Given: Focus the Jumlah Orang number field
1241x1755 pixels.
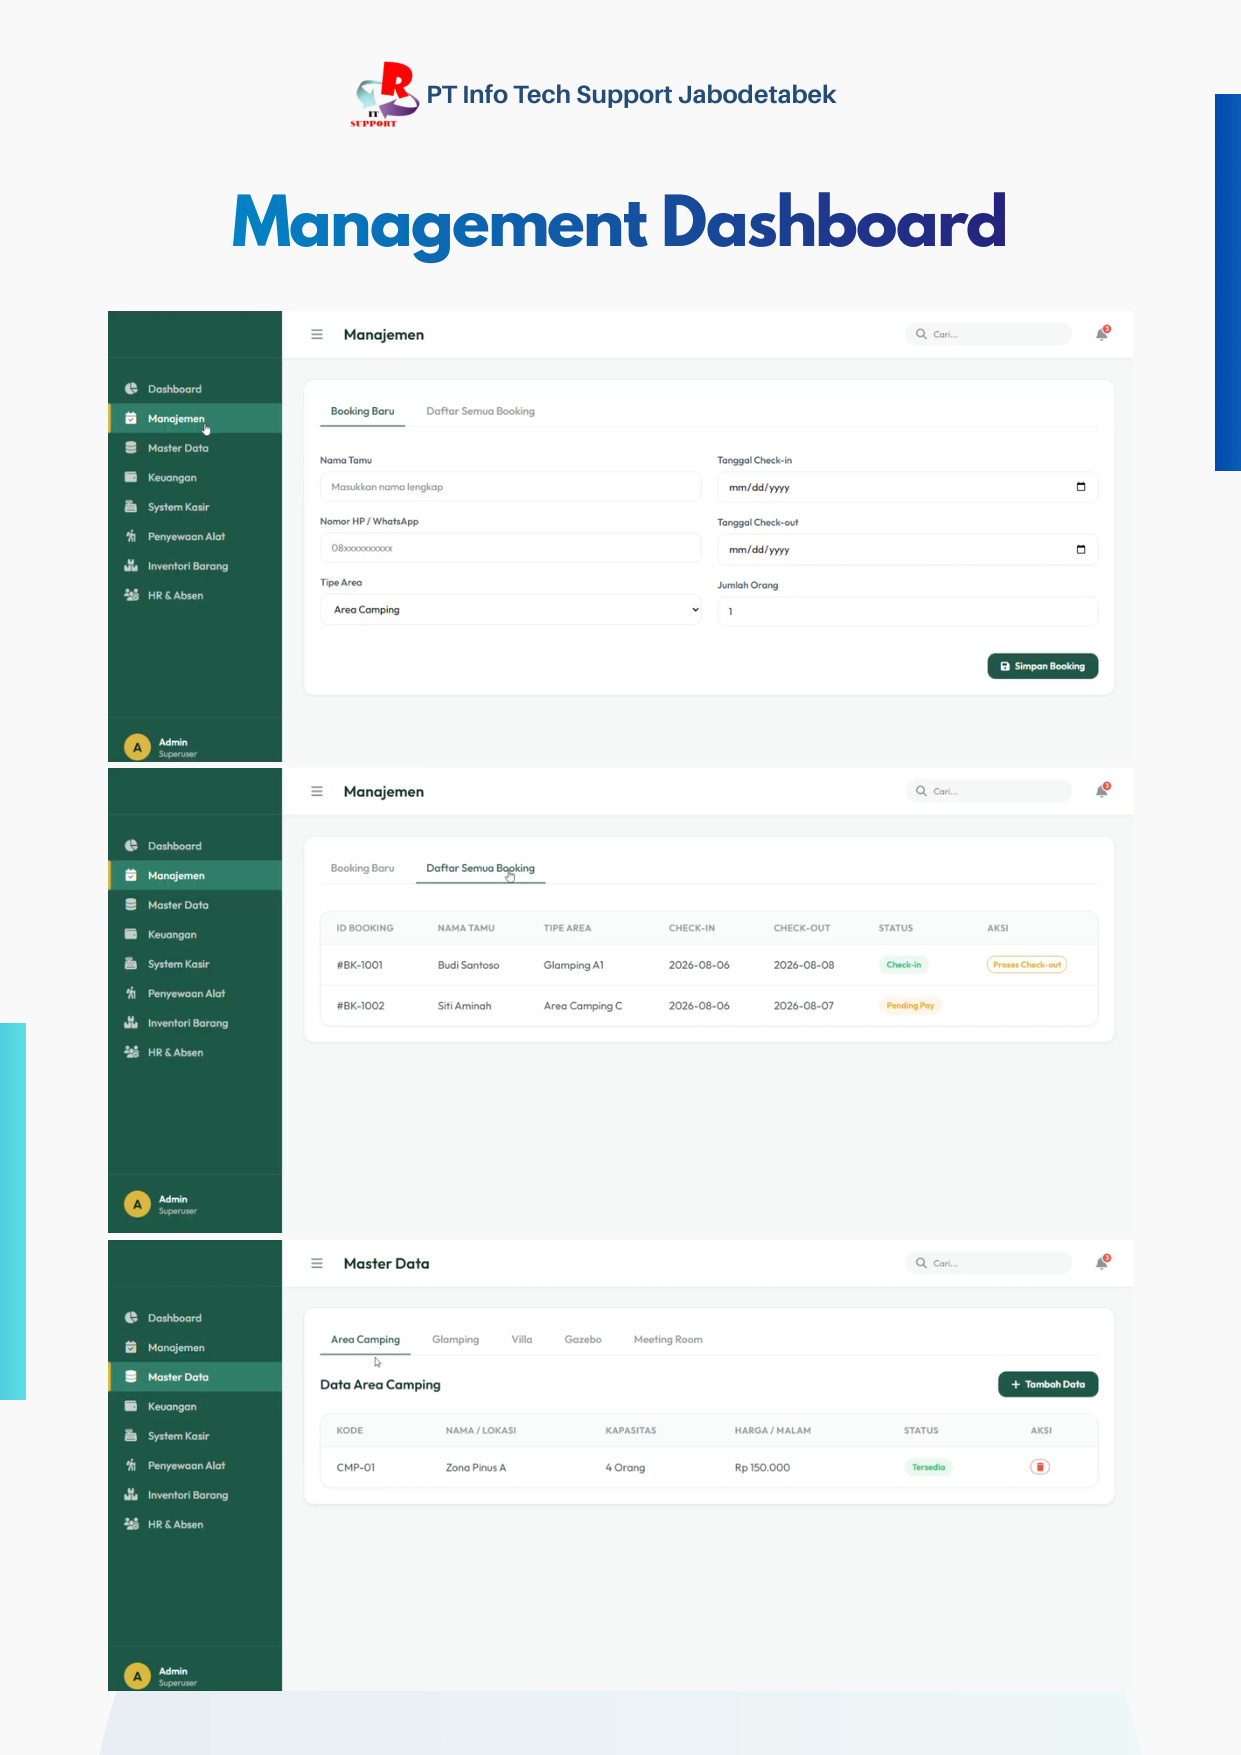Looking at the screenshot, I should pos(908,612).
